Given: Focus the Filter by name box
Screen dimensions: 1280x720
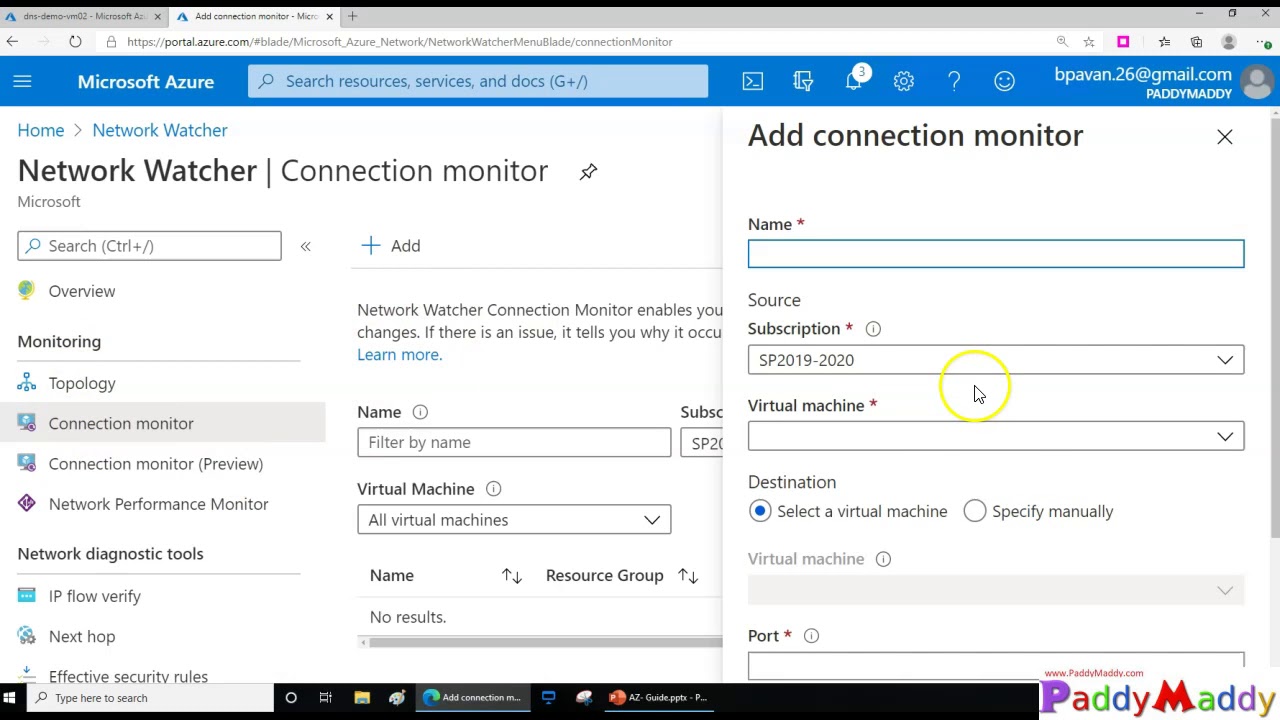Looking at the screenshot, I should point(514,442).
